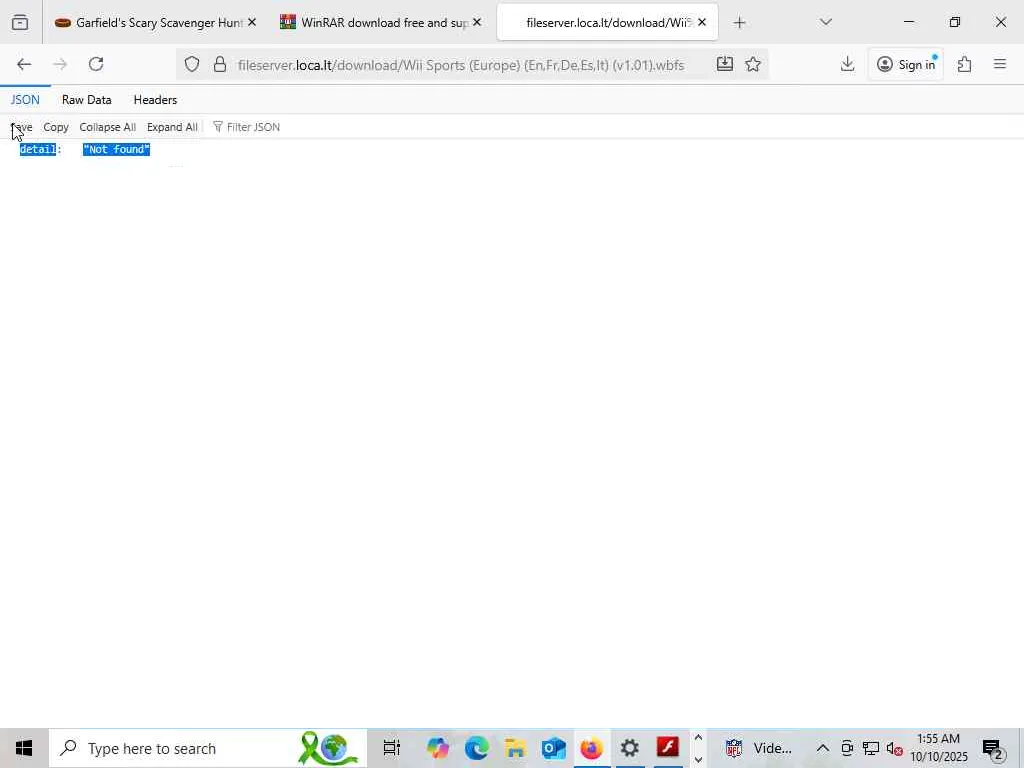Open the NFL Video news widget
The height and width of the screenshot is (768, 1024).
(759, 748)
